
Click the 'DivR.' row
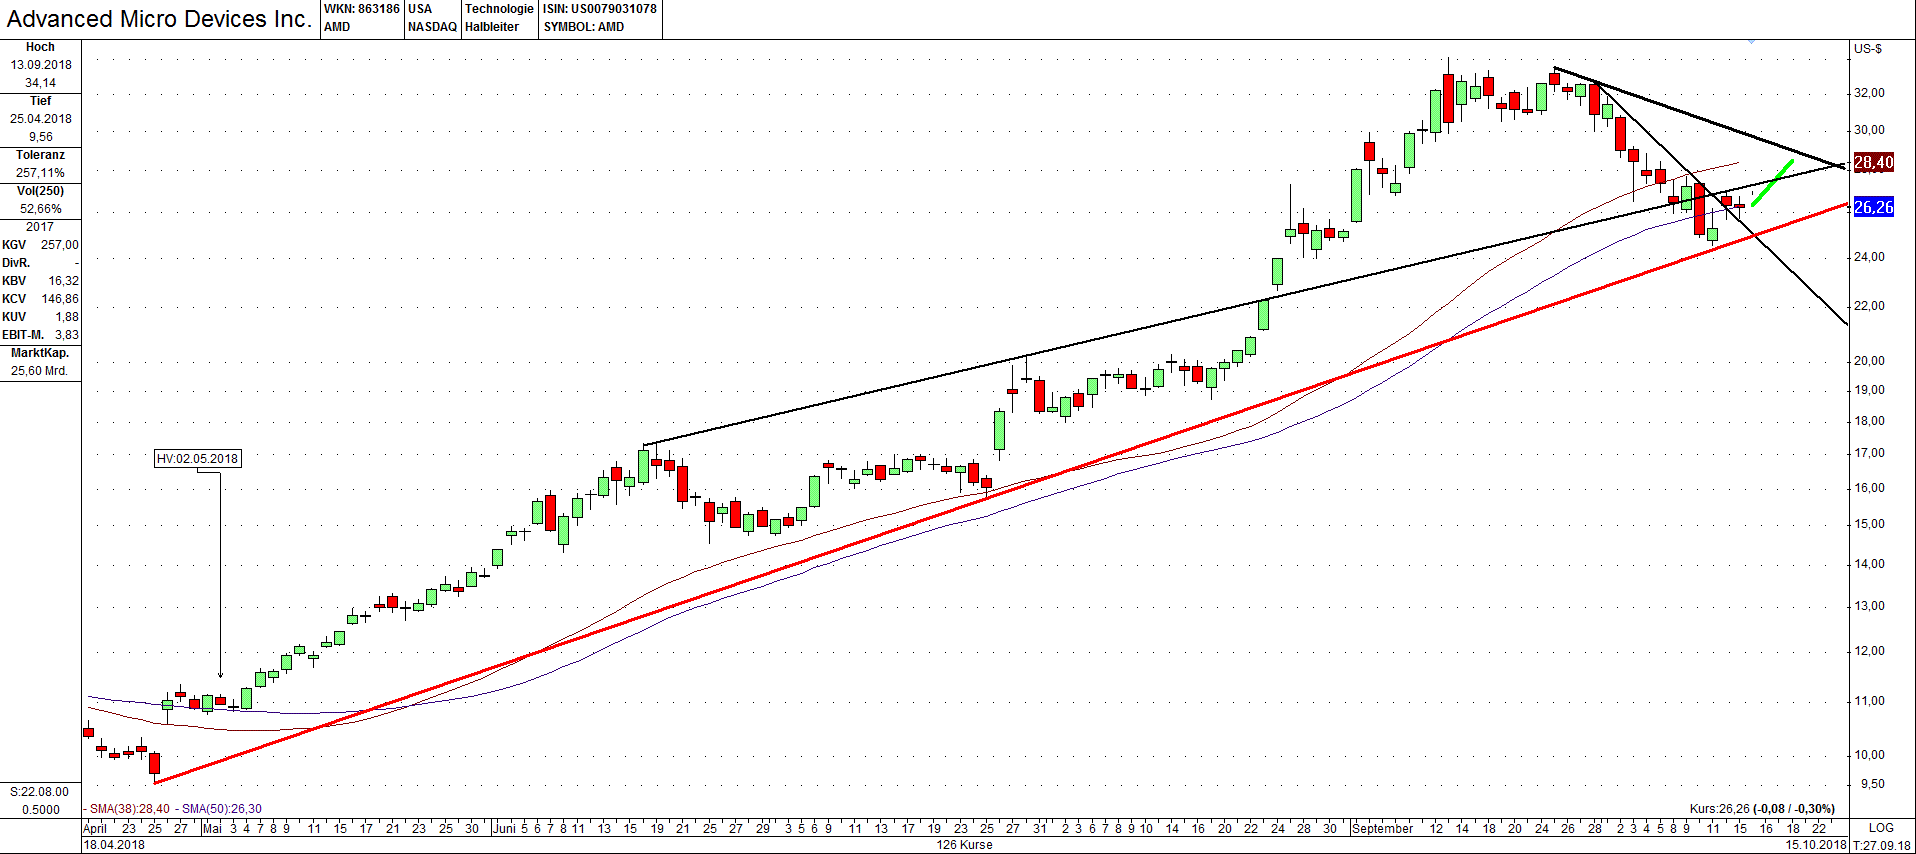click(40, 263)
